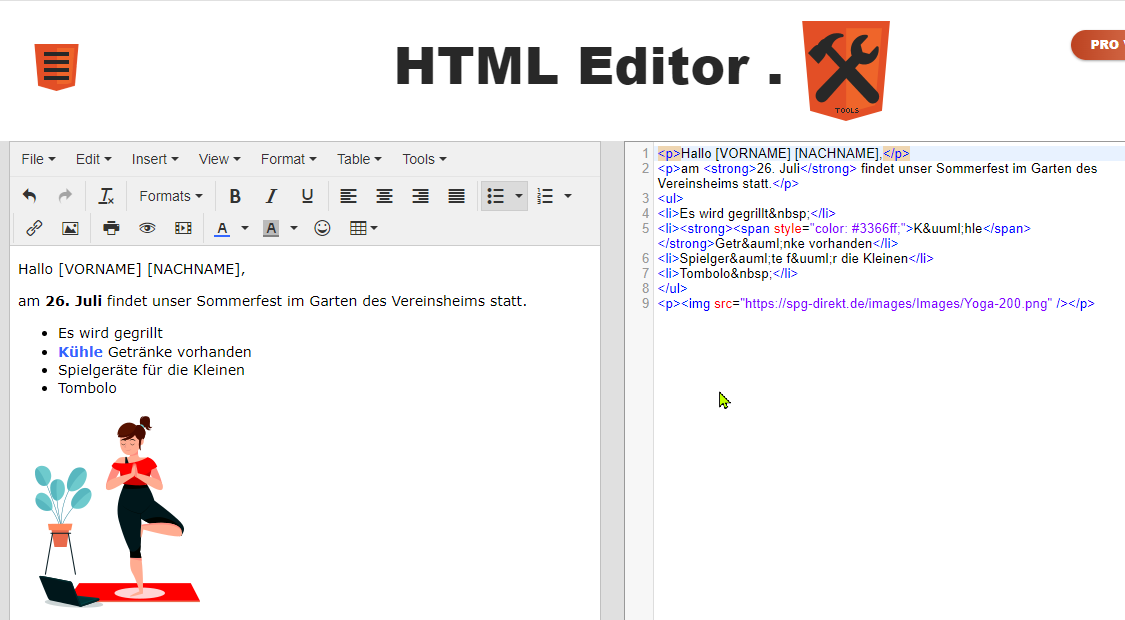Insert a link with the chain icon
1125x620 pixels.
coord(34,228)
